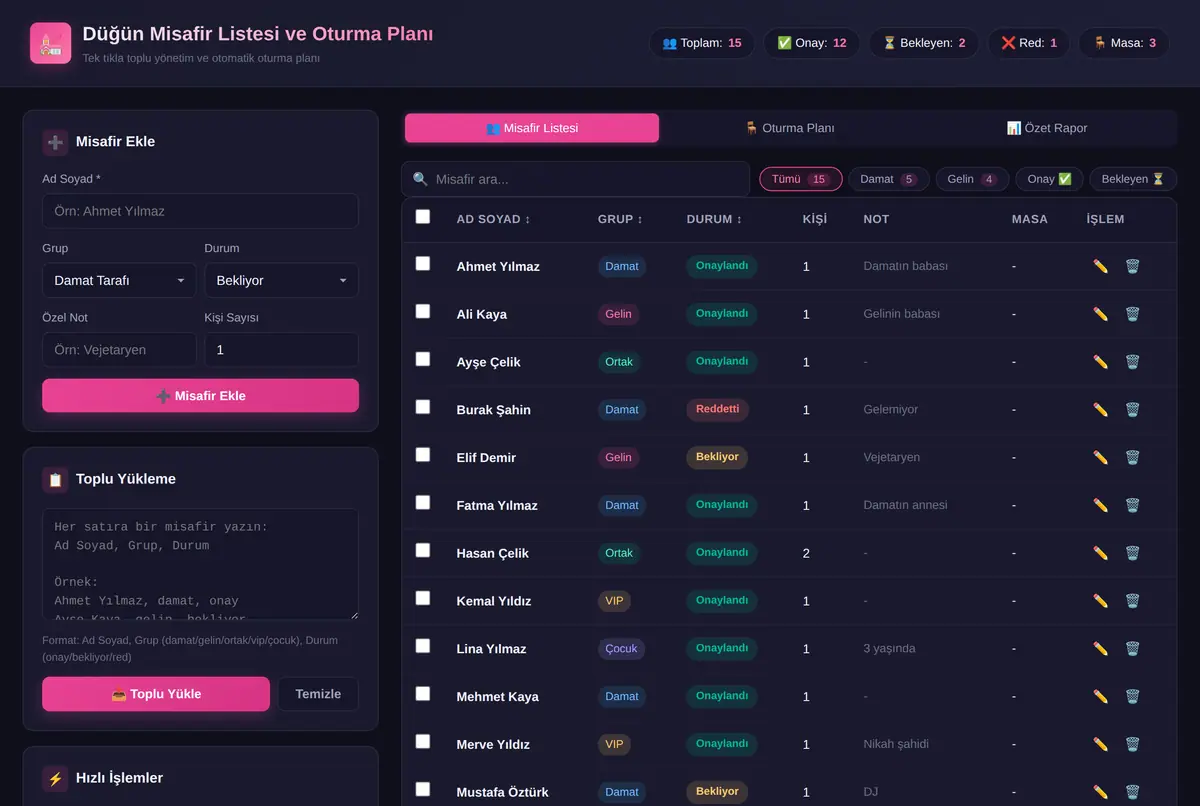Screen dimensions: 1200x806
Task: Open the Özet Rapor tab
Action: [x=1047, y=128]
